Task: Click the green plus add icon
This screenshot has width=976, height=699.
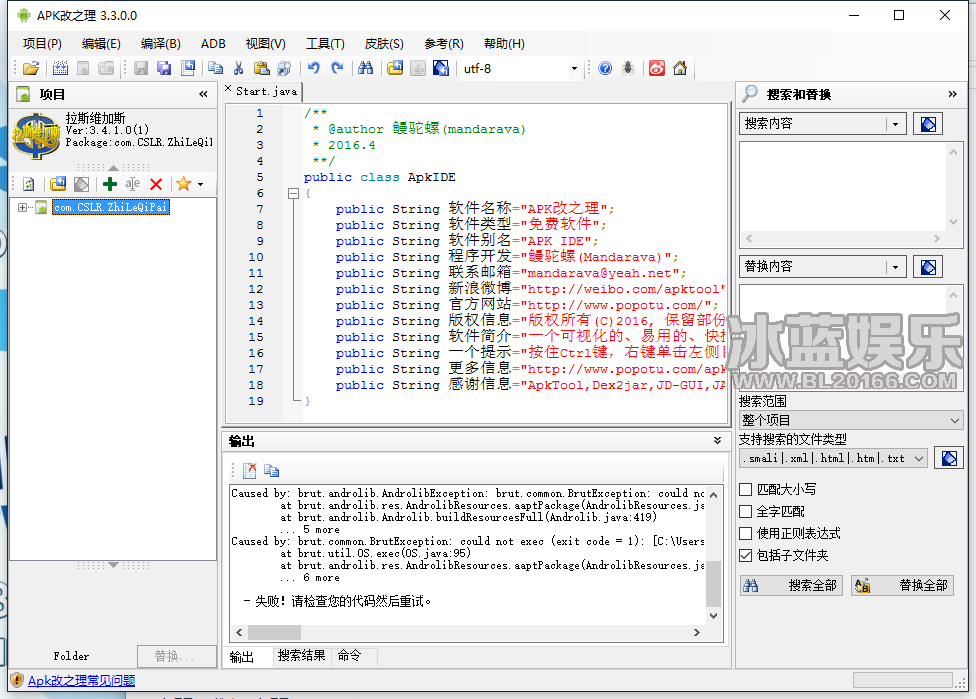Action: tap(110, 184)
